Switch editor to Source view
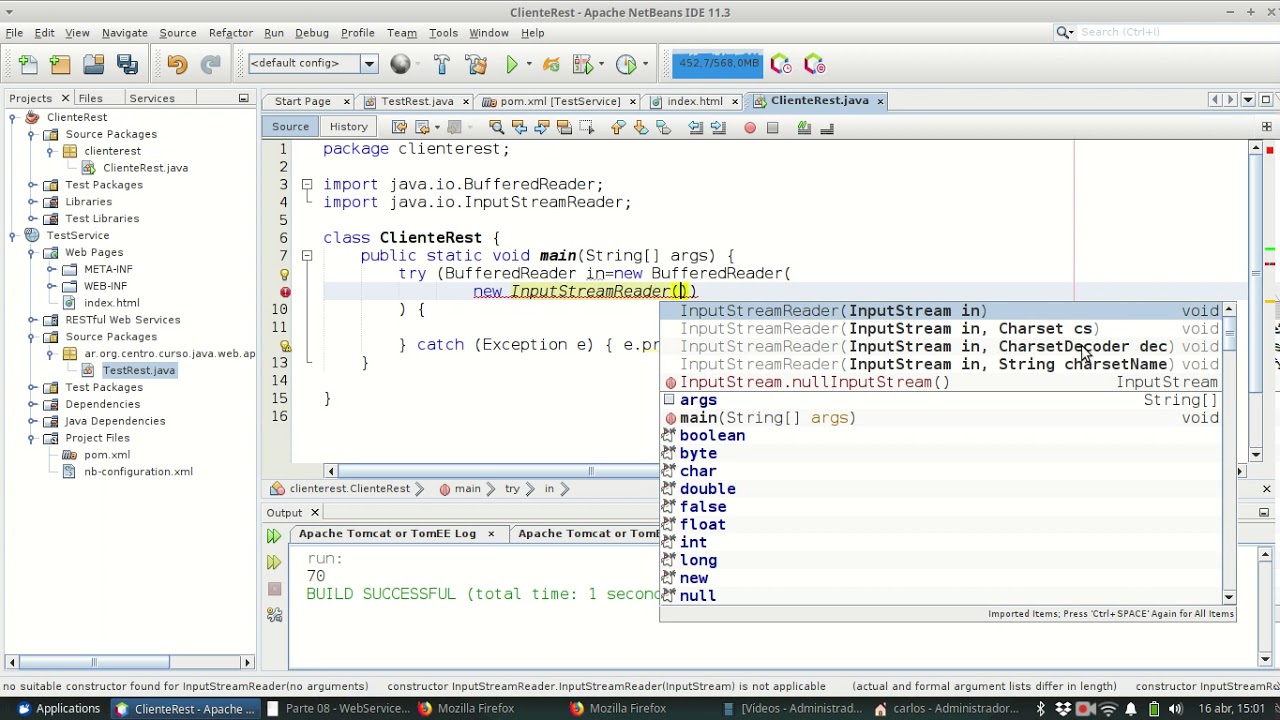The image size is (1280, 720). tap(290, 127)
